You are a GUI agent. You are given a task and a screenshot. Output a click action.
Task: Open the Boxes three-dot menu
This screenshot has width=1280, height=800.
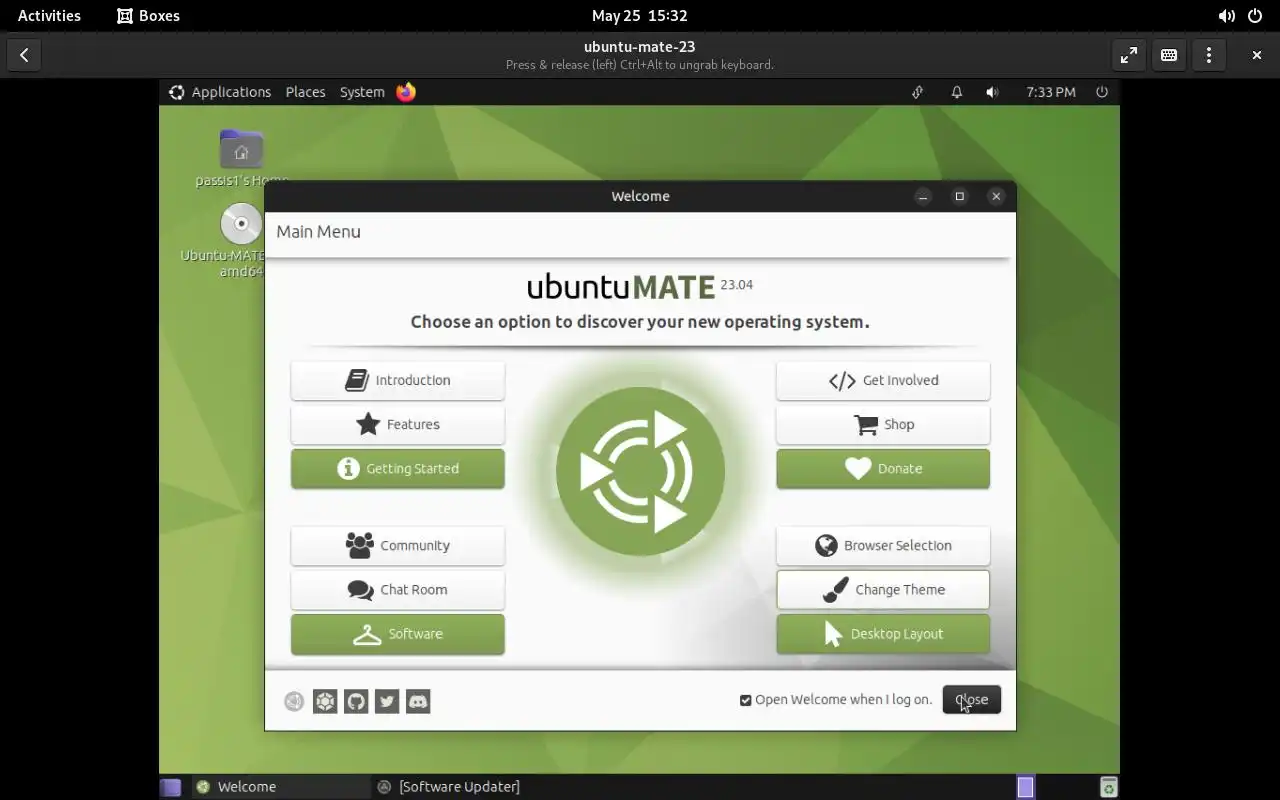tap(1209, 55)
